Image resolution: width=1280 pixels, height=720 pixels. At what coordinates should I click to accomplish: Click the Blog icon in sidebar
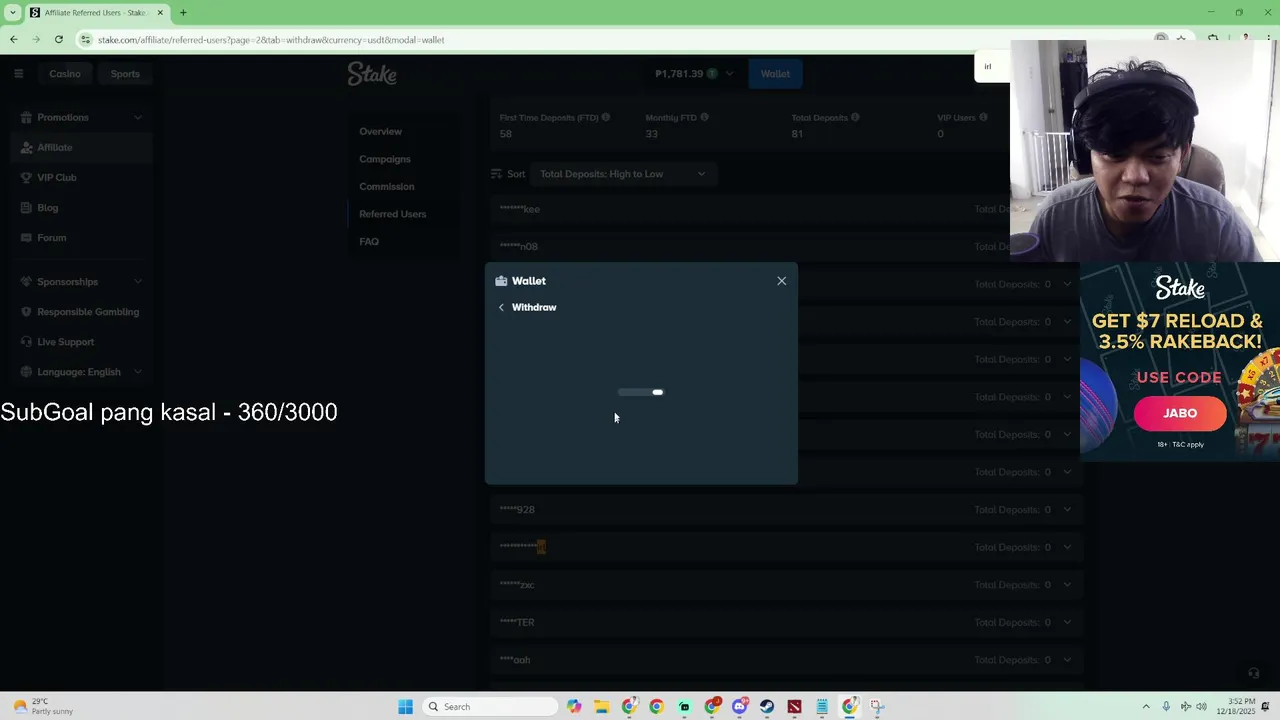click(x=27, y=207)
